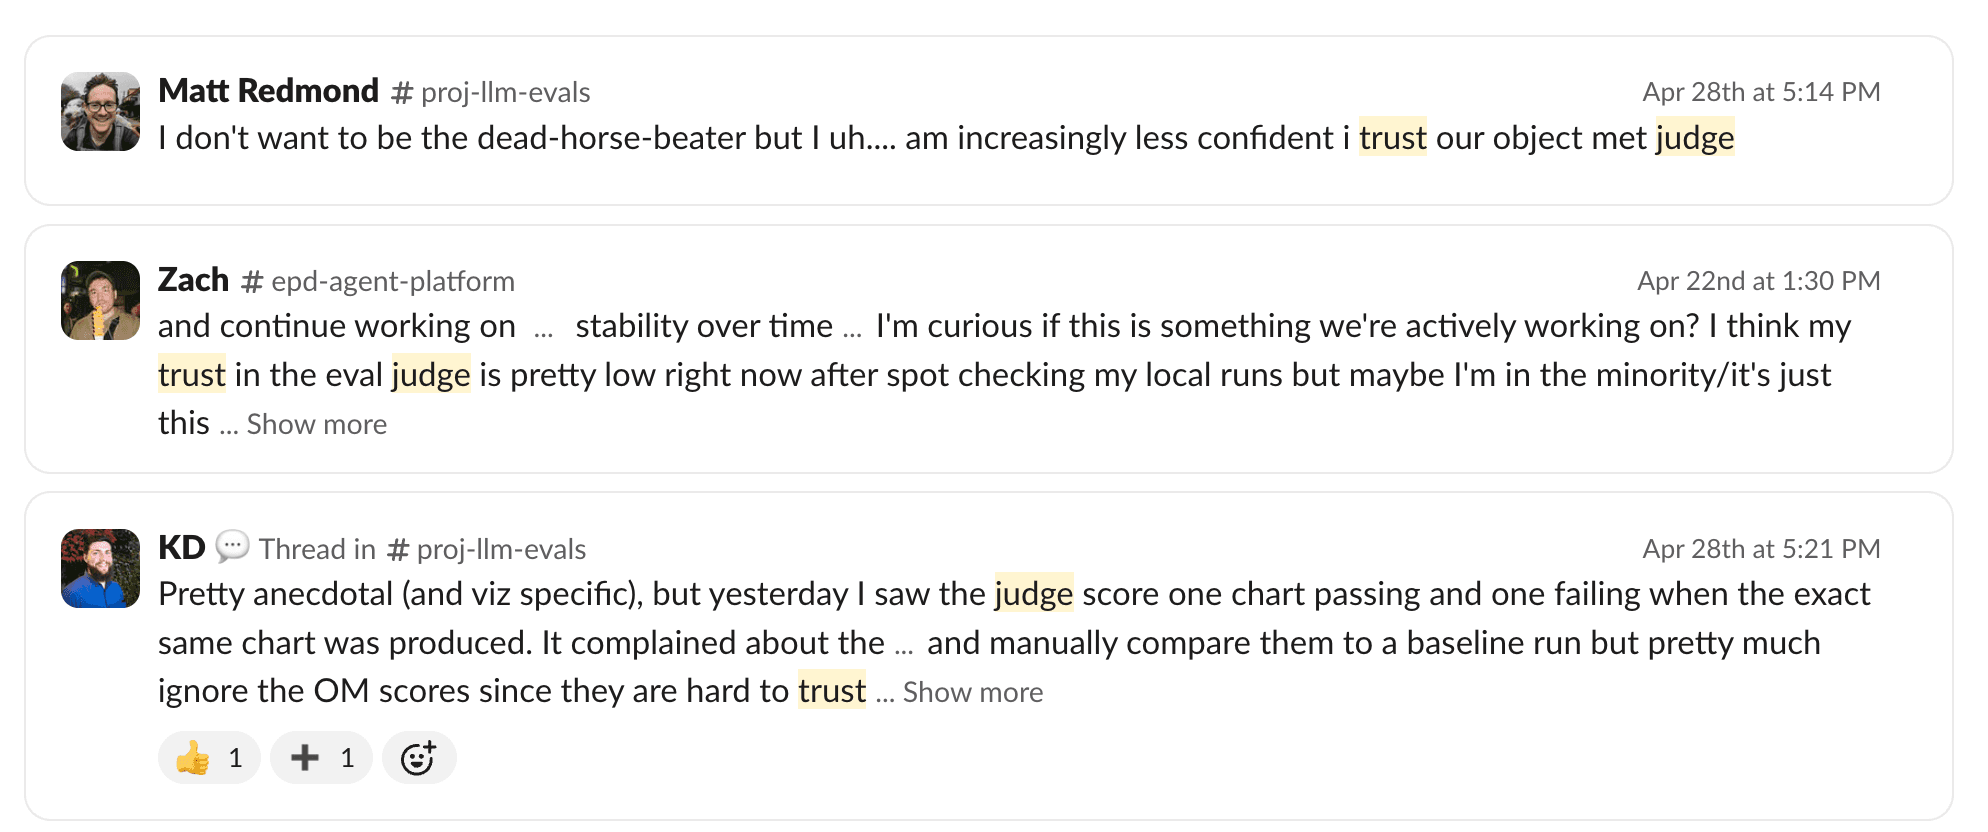Screen dimensions: 1988x832
Task: Open Matt Redmond's profile avatar
Action: point(100,111)
